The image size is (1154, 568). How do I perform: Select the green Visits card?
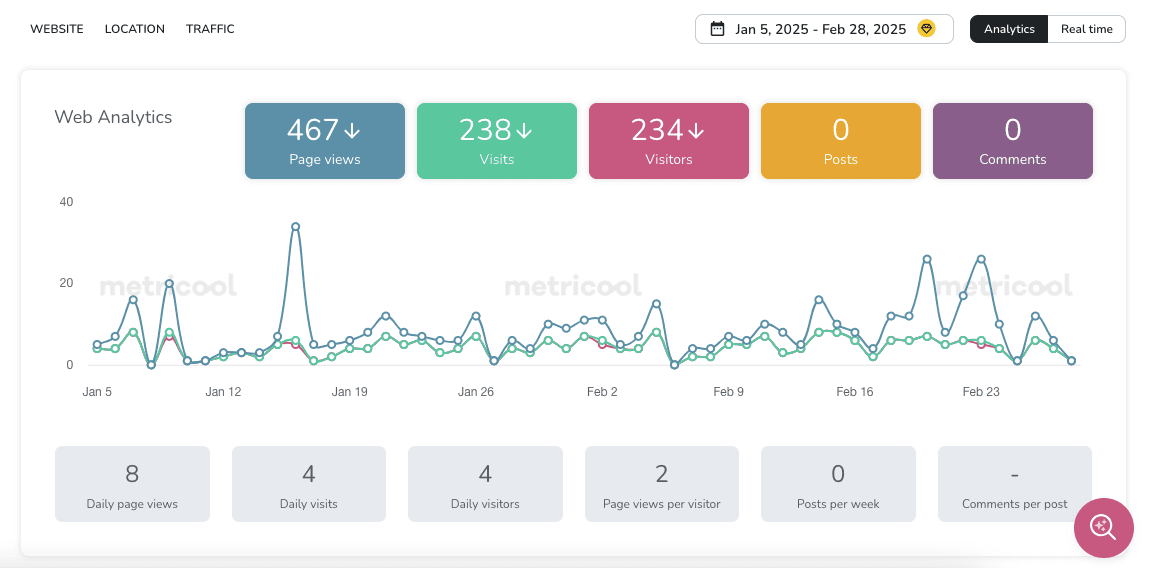pyautogui.click(x=497, y=141)
